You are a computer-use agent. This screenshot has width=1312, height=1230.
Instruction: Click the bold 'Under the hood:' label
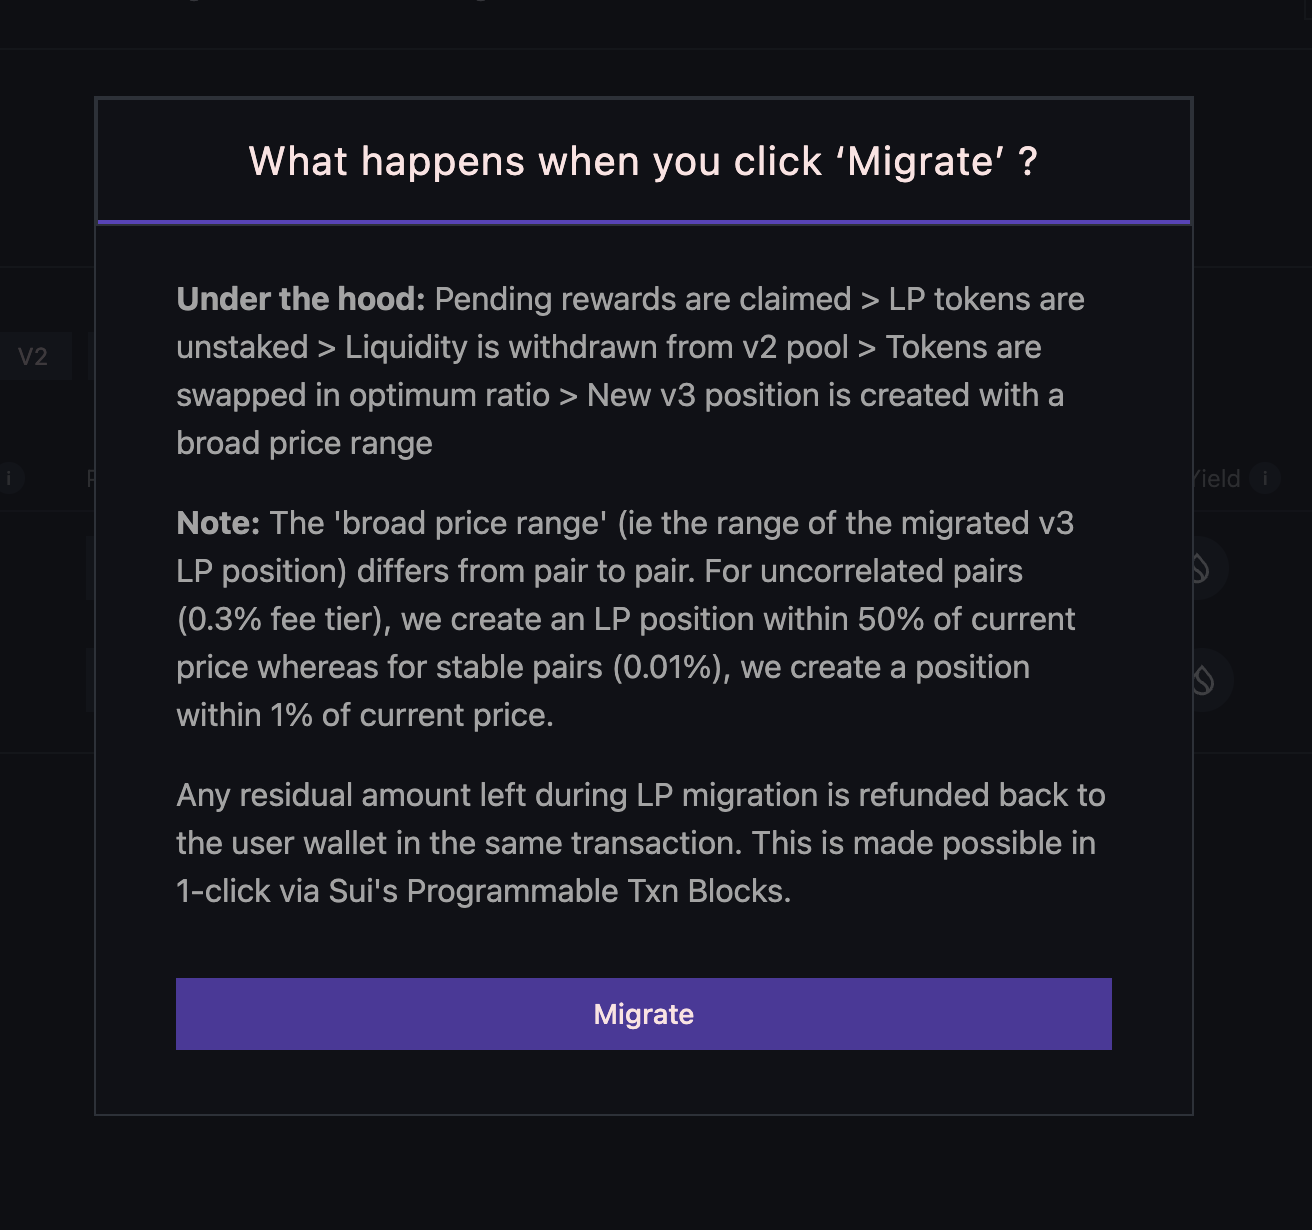coord(300,299)
